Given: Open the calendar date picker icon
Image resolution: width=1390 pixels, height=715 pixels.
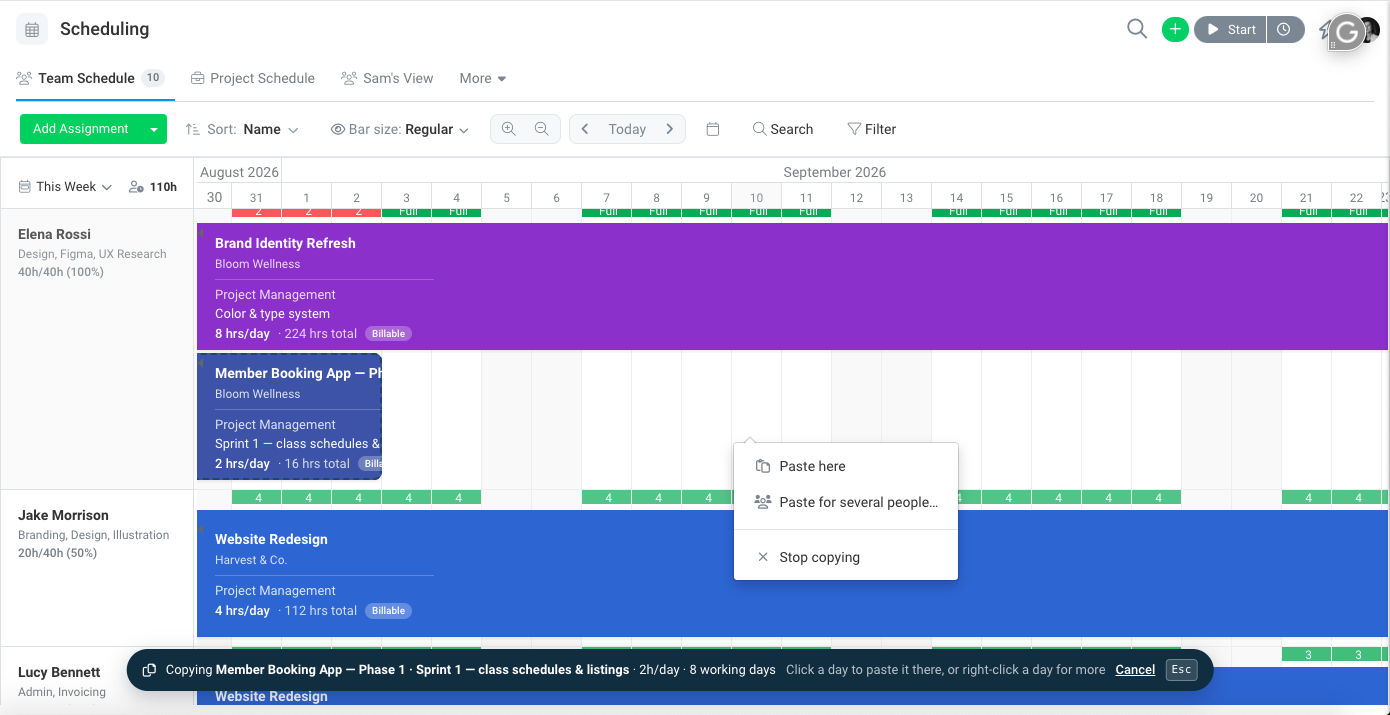Looking at the screenshot, I should (x=713, y=129).
